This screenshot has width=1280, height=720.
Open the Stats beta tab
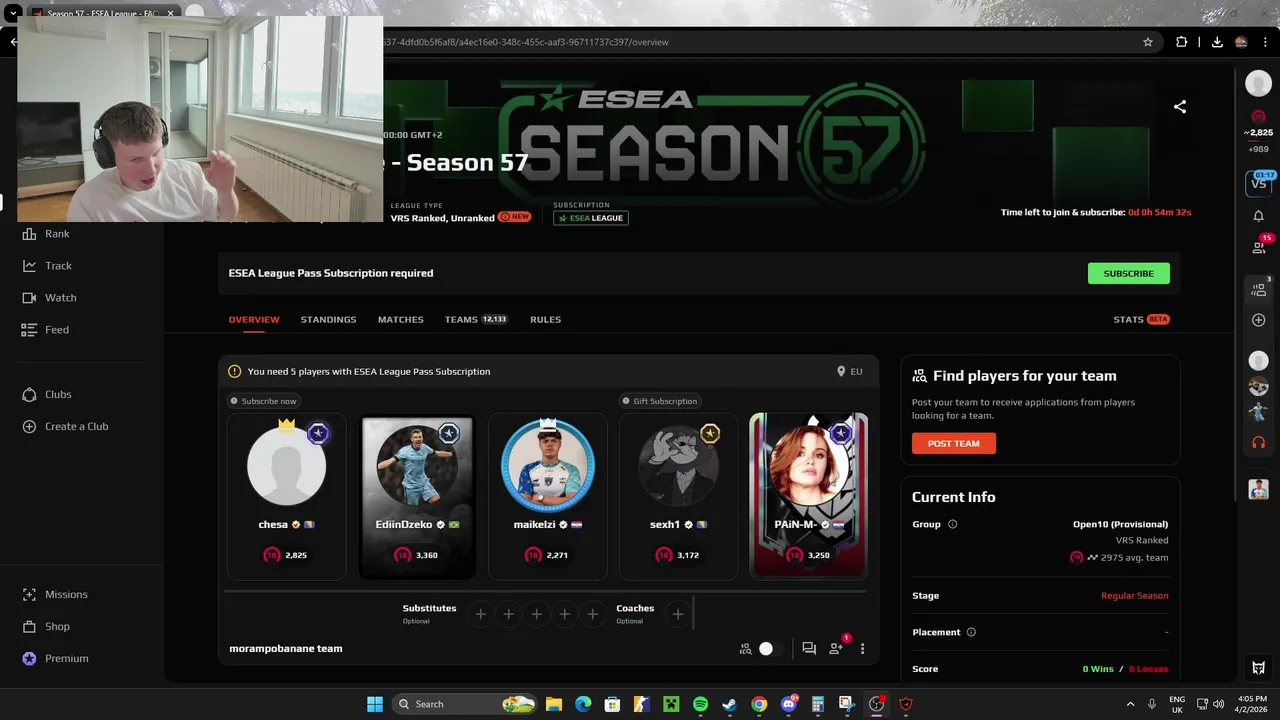[1141, 319]
